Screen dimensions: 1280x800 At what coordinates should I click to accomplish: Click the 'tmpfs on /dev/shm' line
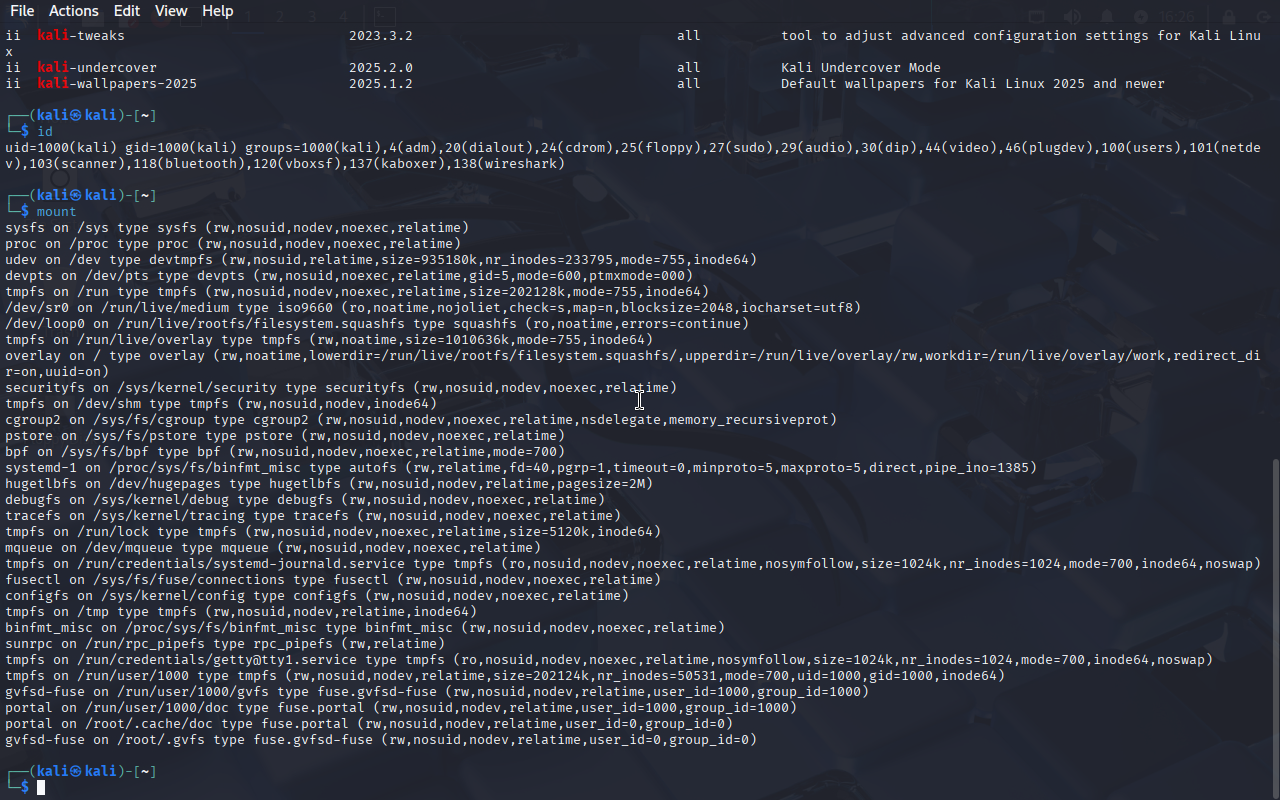click(221, 403)
